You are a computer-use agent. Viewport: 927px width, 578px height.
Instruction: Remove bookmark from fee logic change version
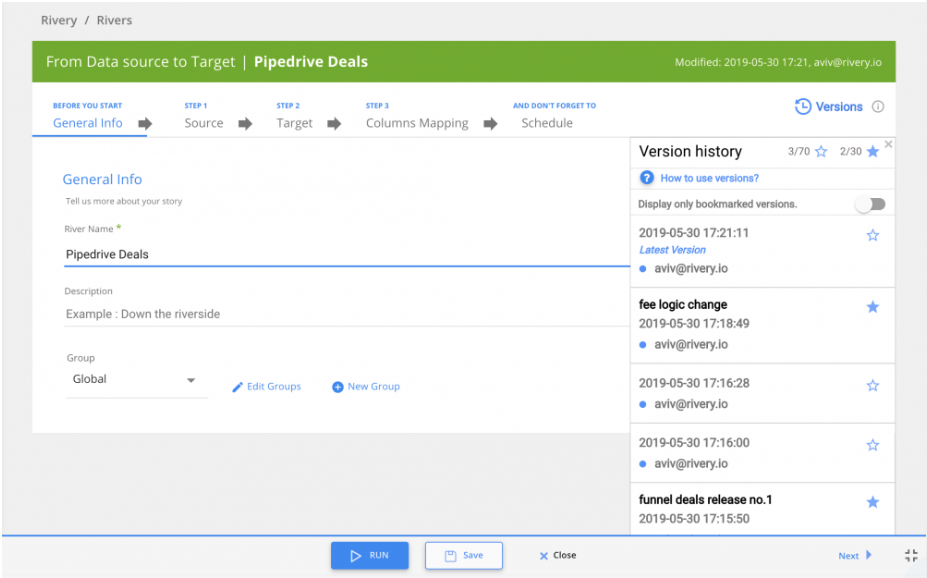[x=873, y=307]
